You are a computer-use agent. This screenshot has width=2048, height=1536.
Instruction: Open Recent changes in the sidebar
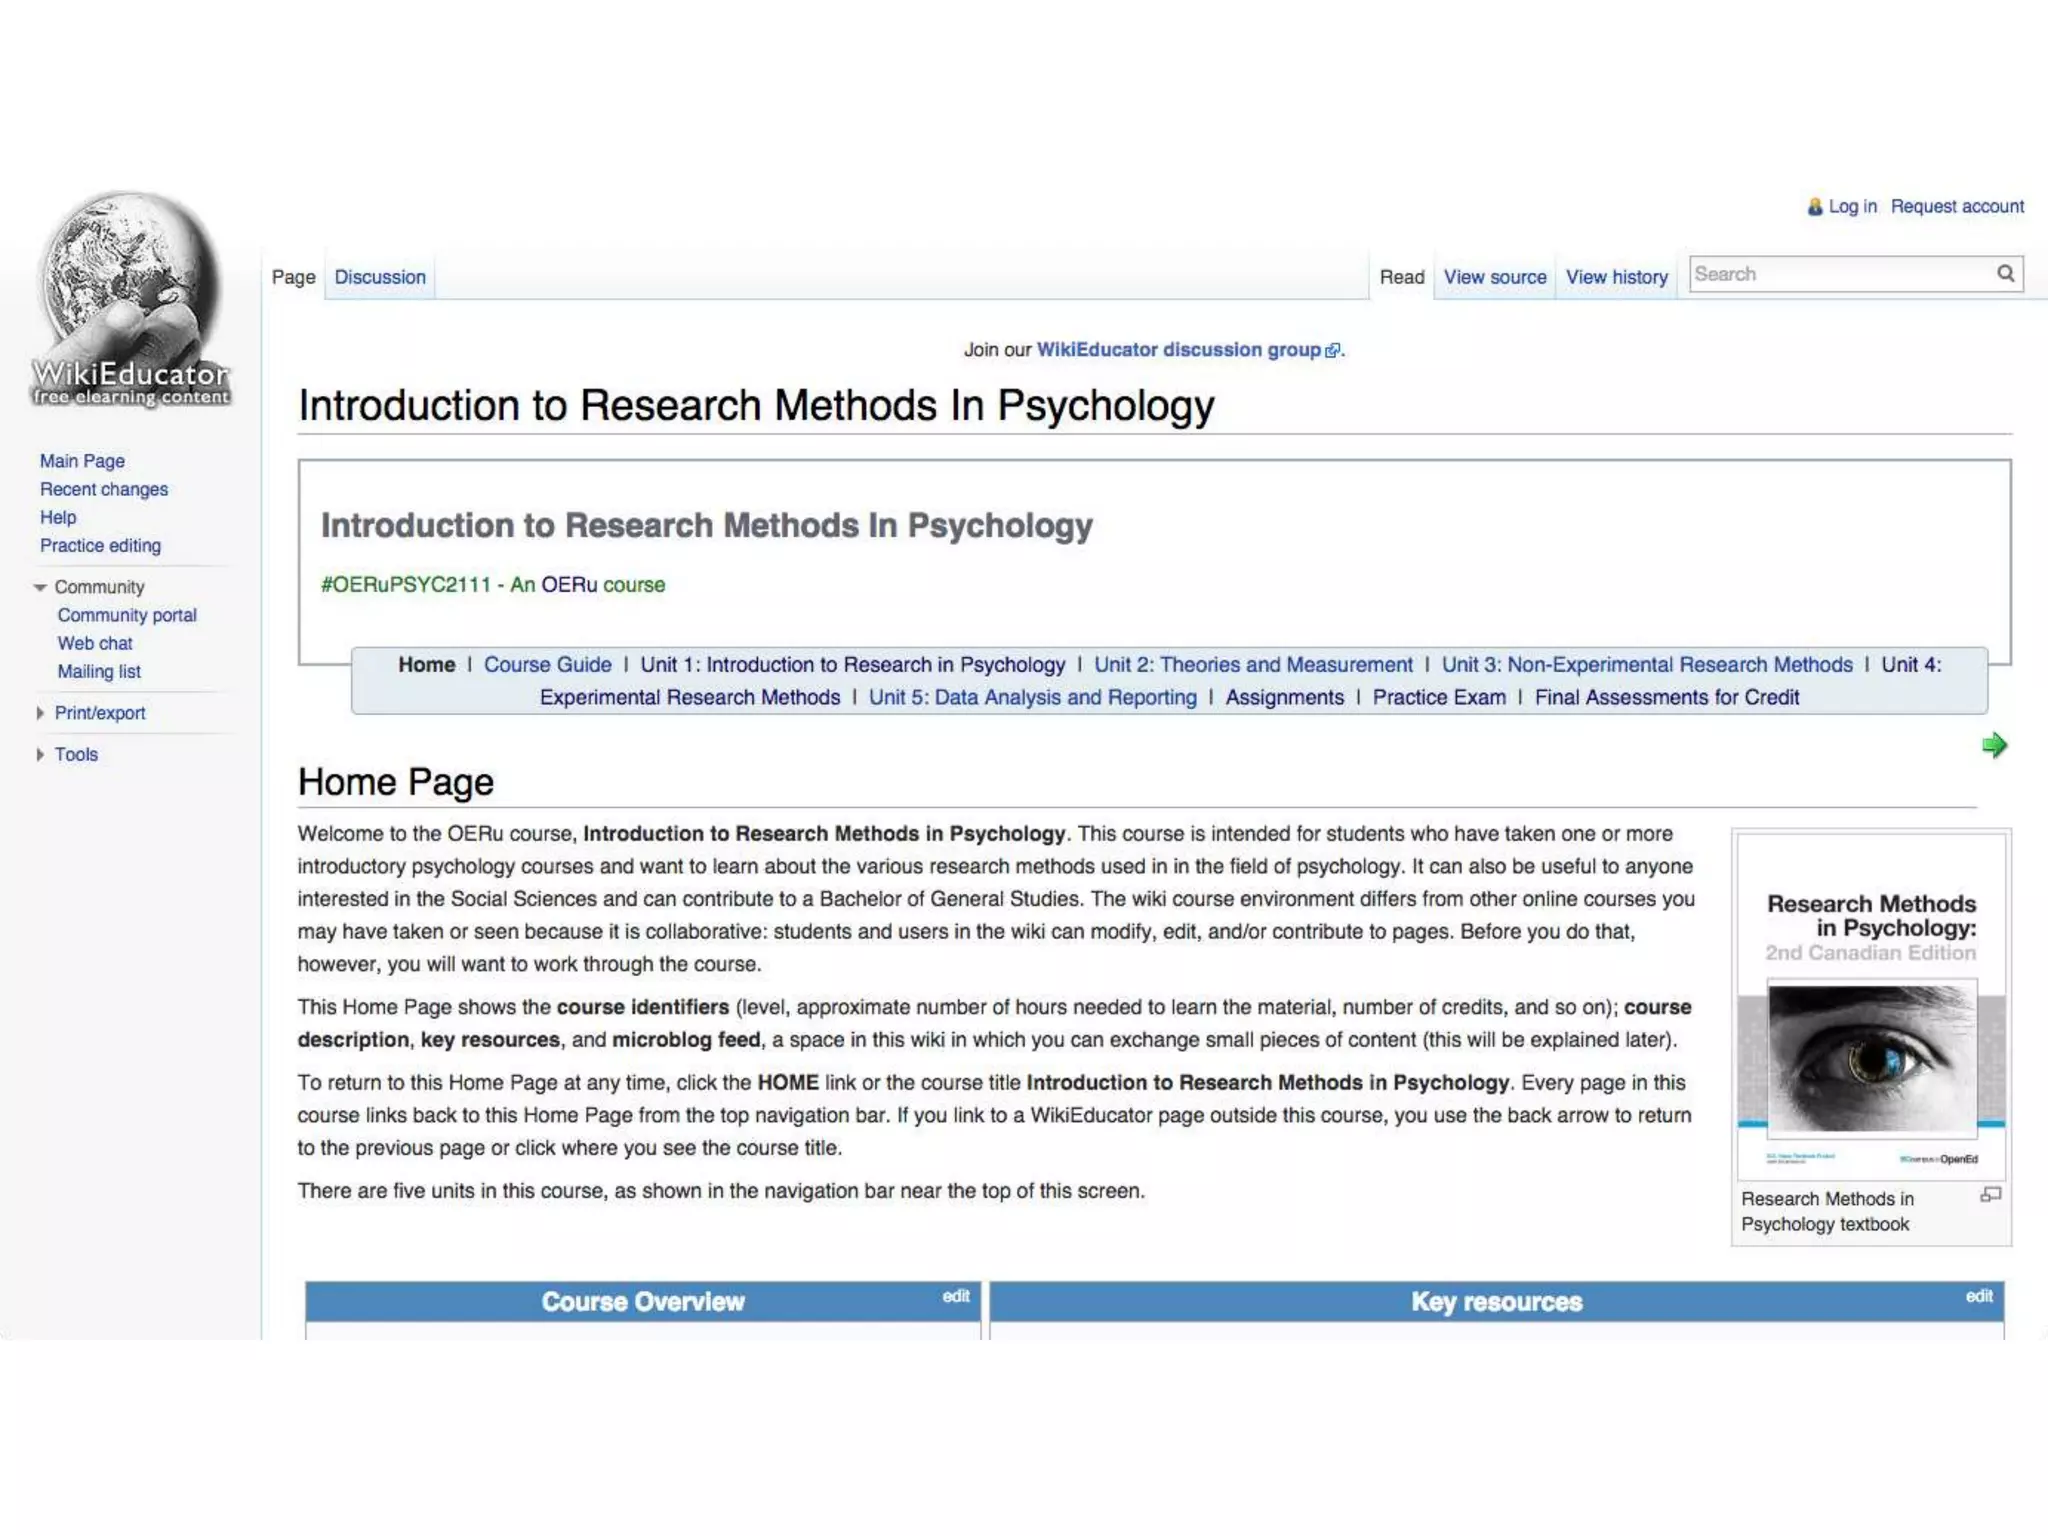click(104, 490)
